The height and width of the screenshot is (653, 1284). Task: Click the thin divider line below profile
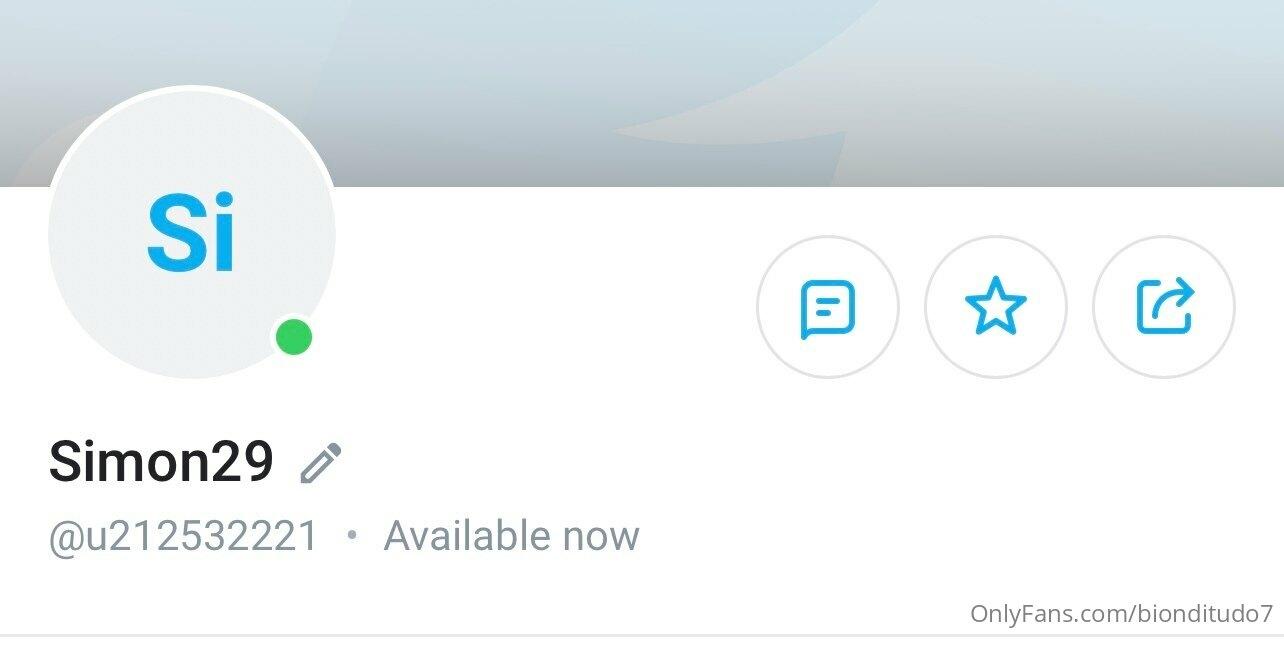click(x=642, y=634)
